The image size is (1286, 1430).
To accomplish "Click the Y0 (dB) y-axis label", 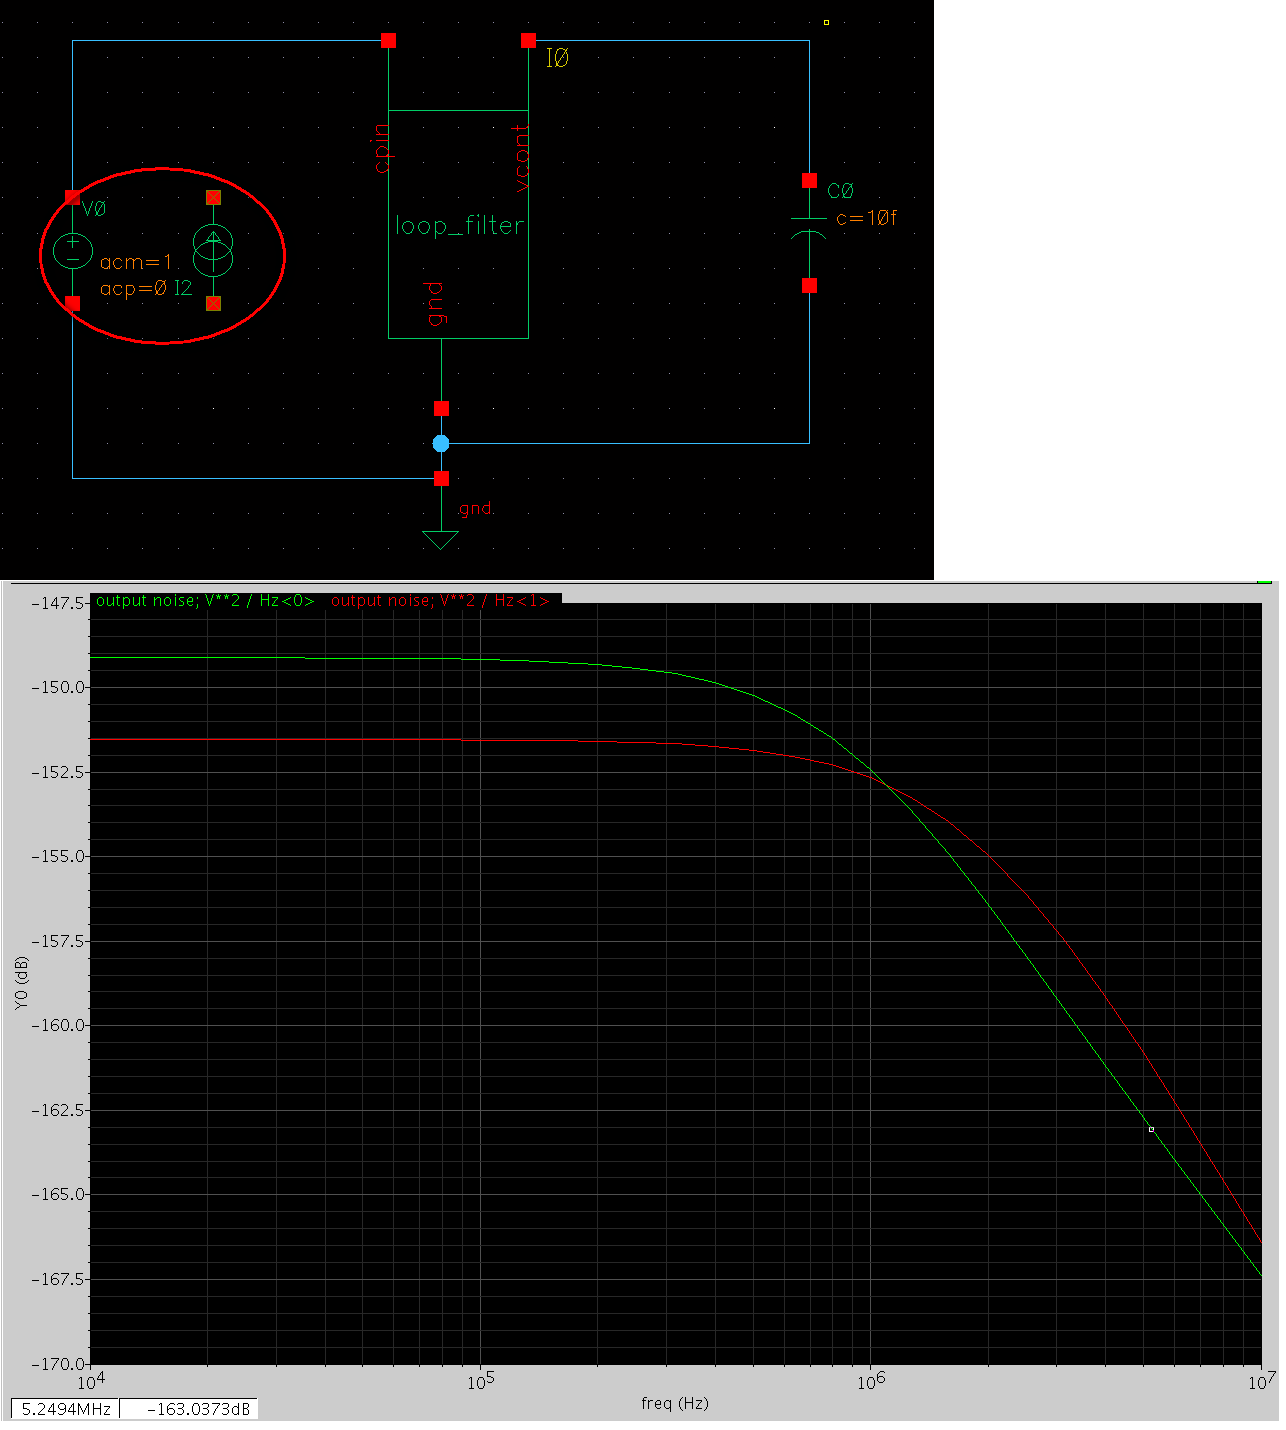I will [x=22, y=983].
